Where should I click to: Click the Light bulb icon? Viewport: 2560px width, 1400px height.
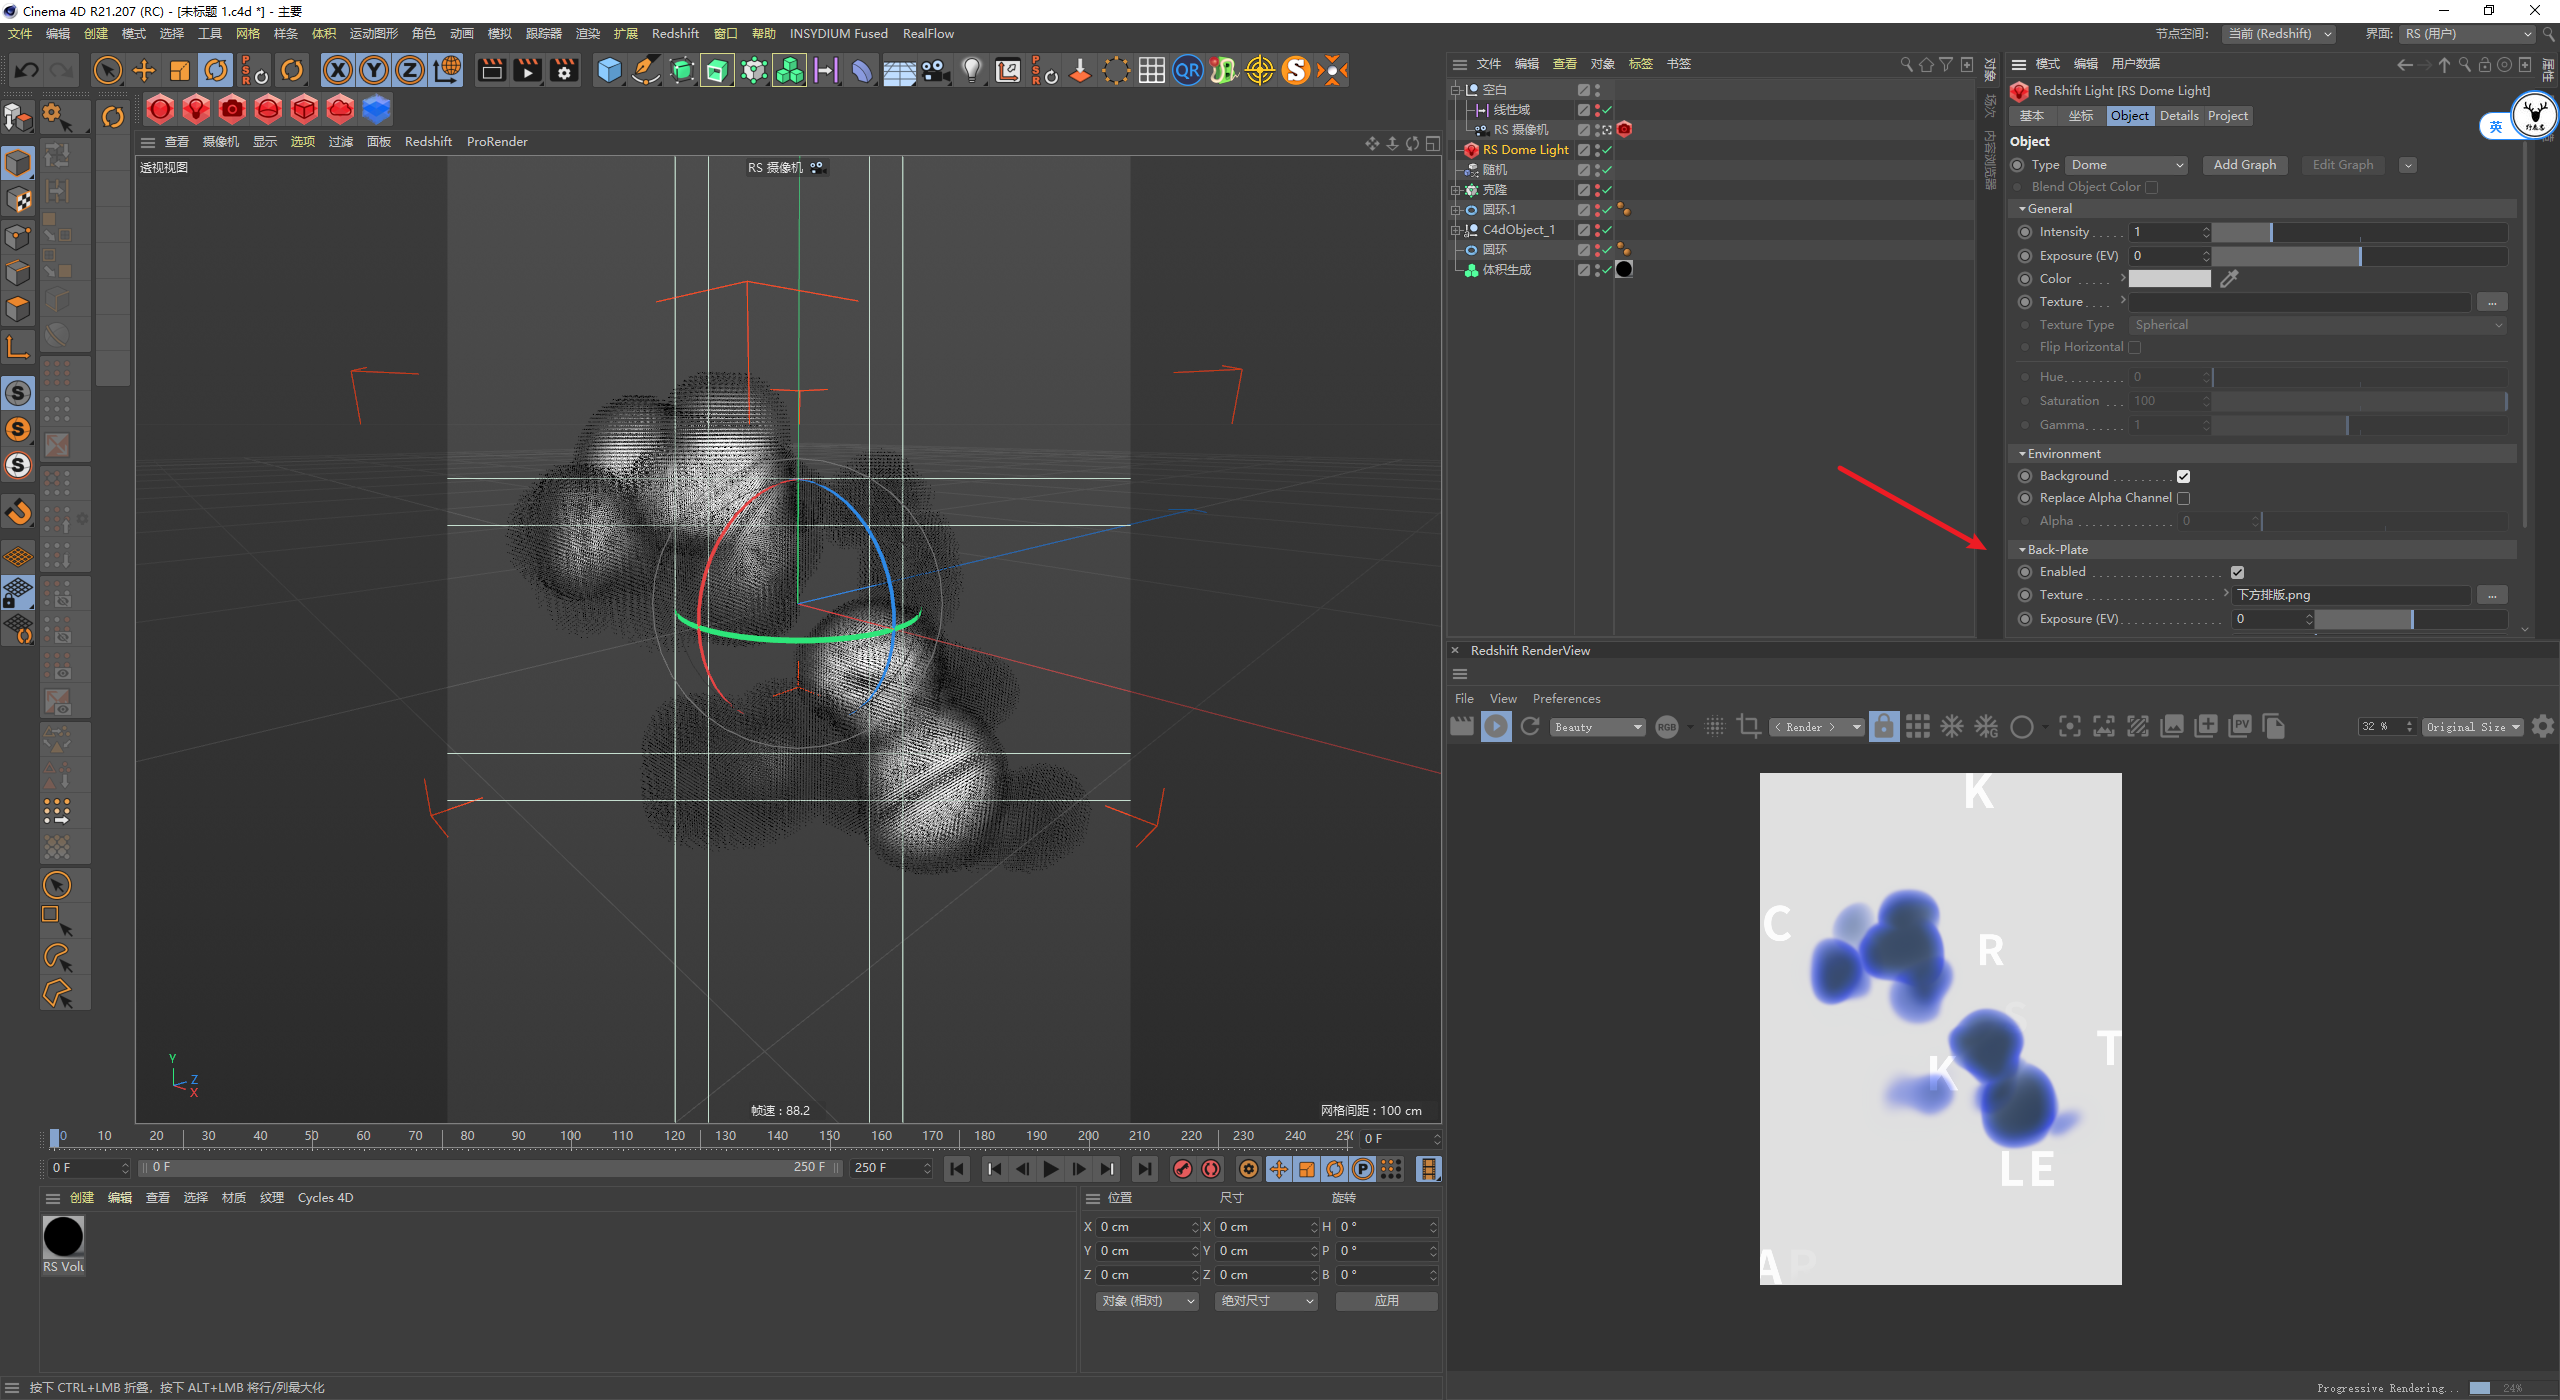pos(971,70)
